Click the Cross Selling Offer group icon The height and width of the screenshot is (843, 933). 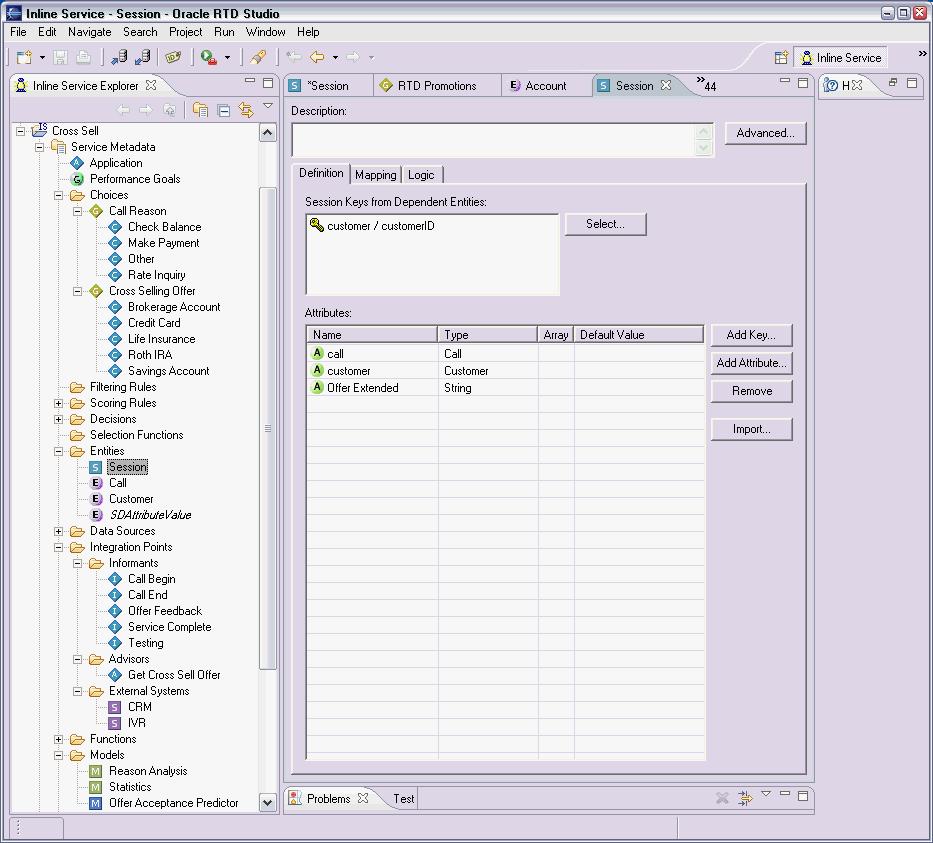pyautogui.click(x=96, y=291)
